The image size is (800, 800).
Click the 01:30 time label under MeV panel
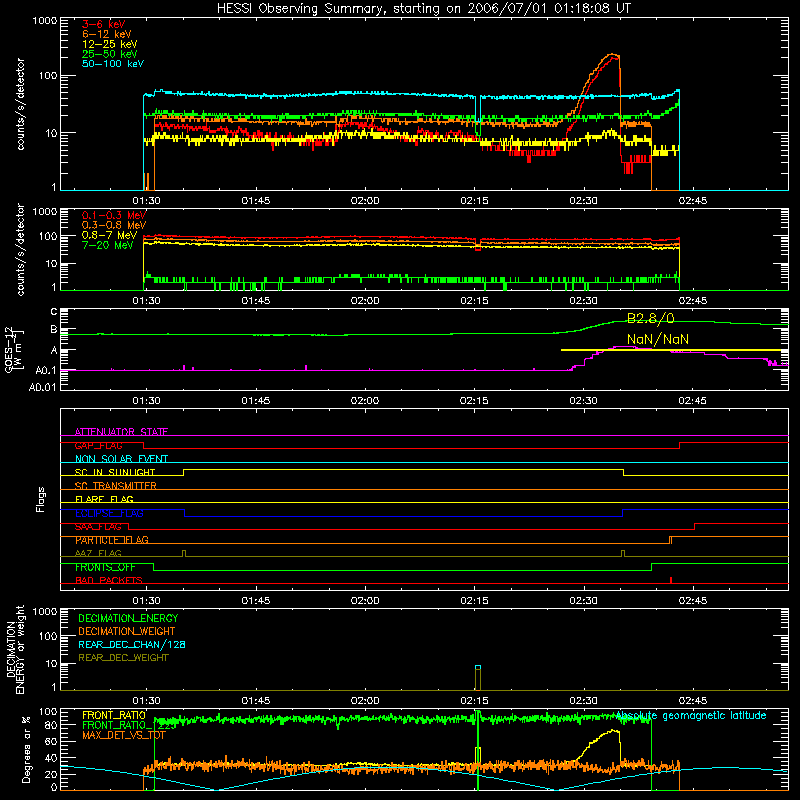point(146,301)
